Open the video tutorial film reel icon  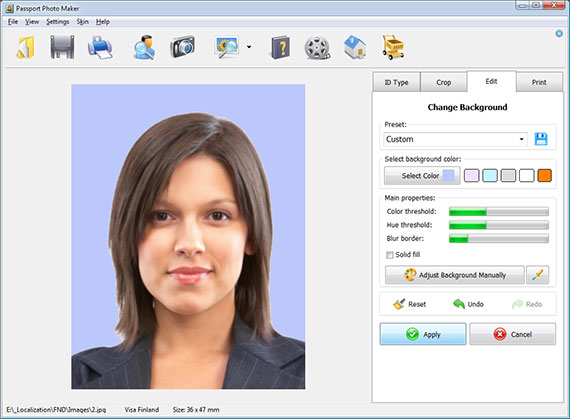pos(317,48)
